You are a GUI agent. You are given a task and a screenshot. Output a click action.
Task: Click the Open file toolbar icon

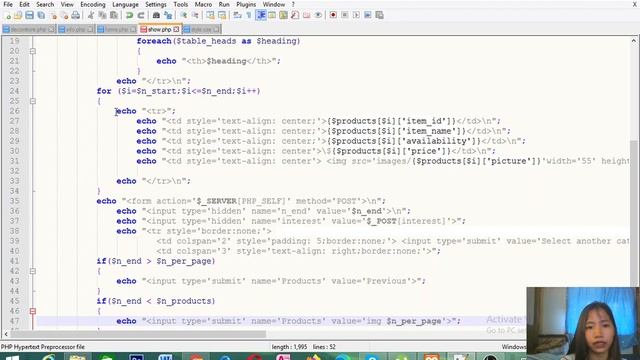point(18,16)
